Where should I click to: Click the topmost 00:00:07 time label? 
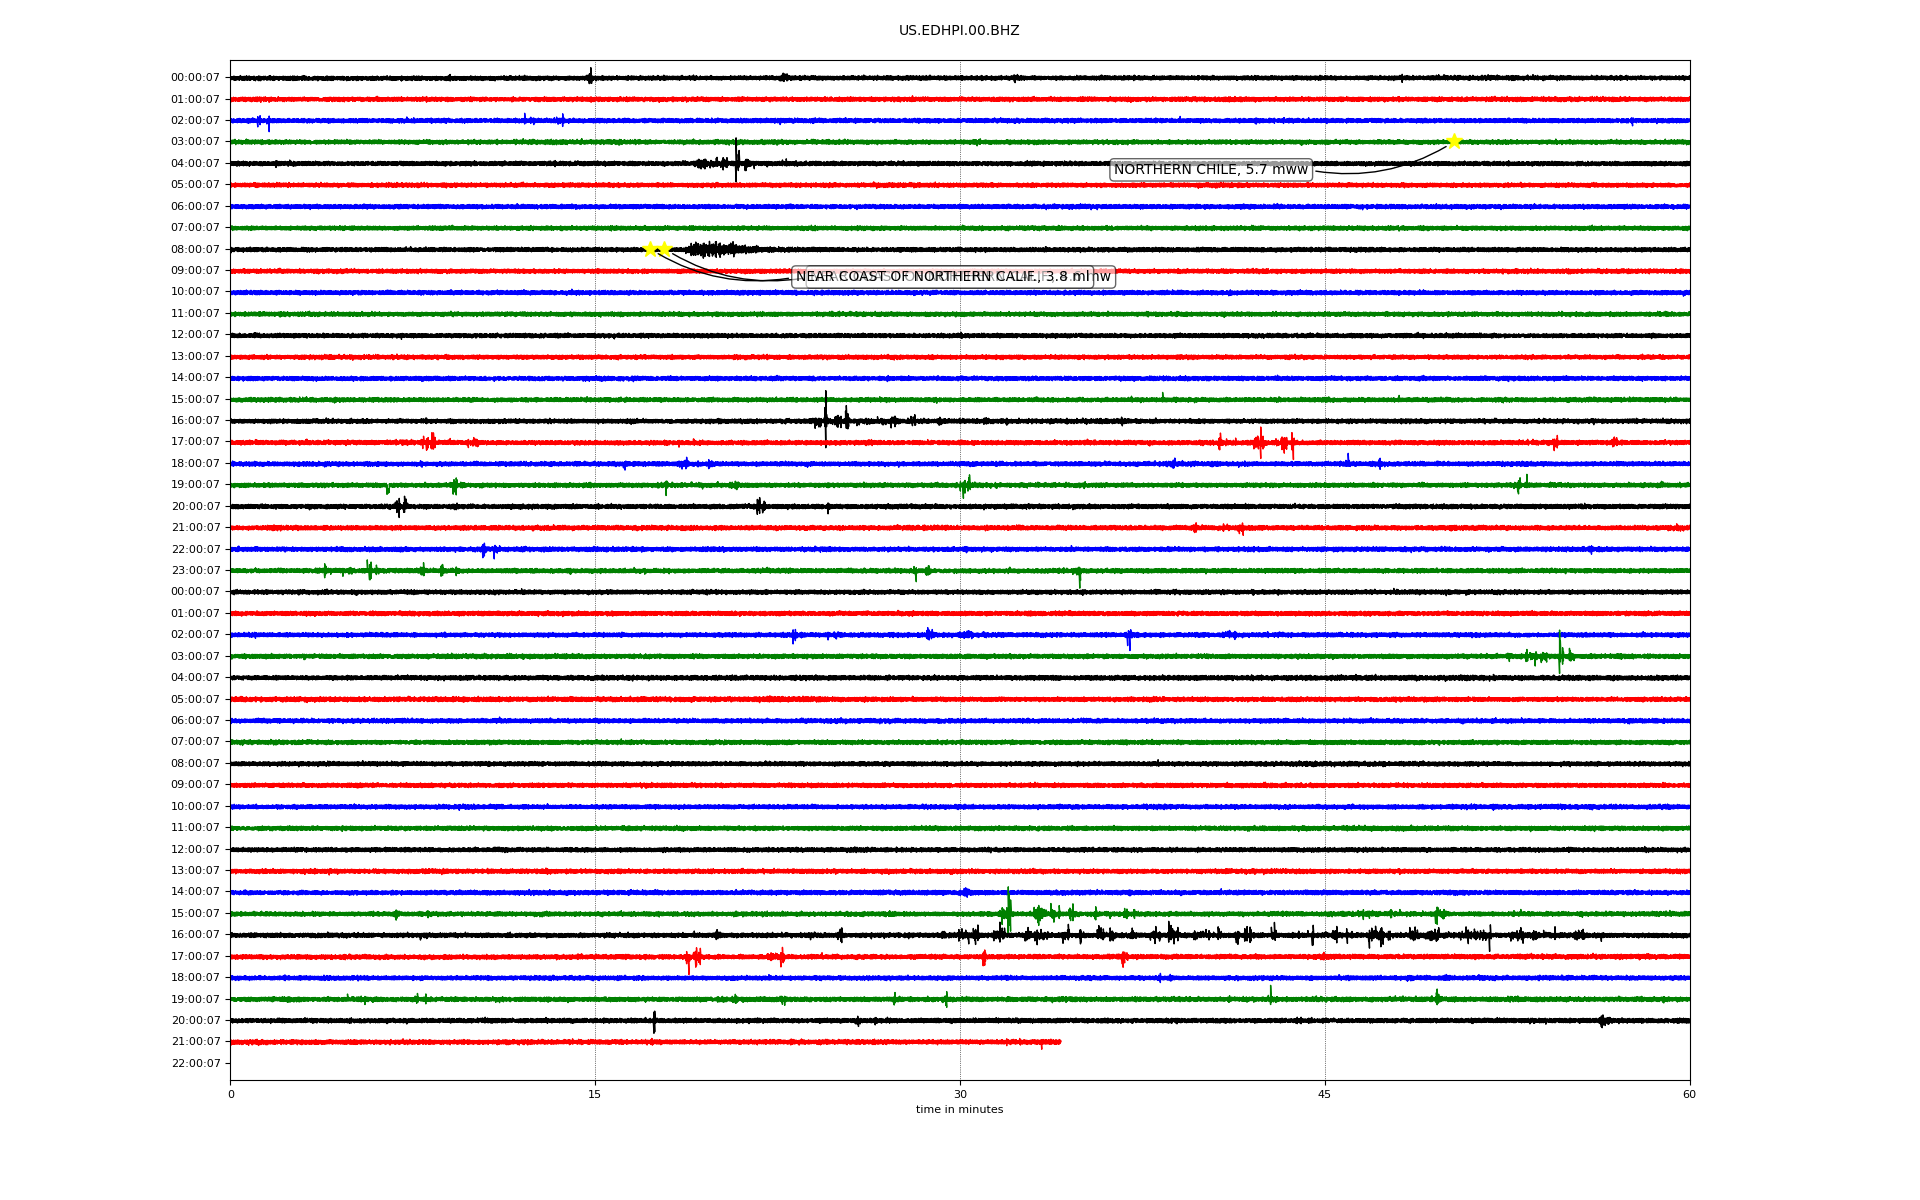(195, 78)
